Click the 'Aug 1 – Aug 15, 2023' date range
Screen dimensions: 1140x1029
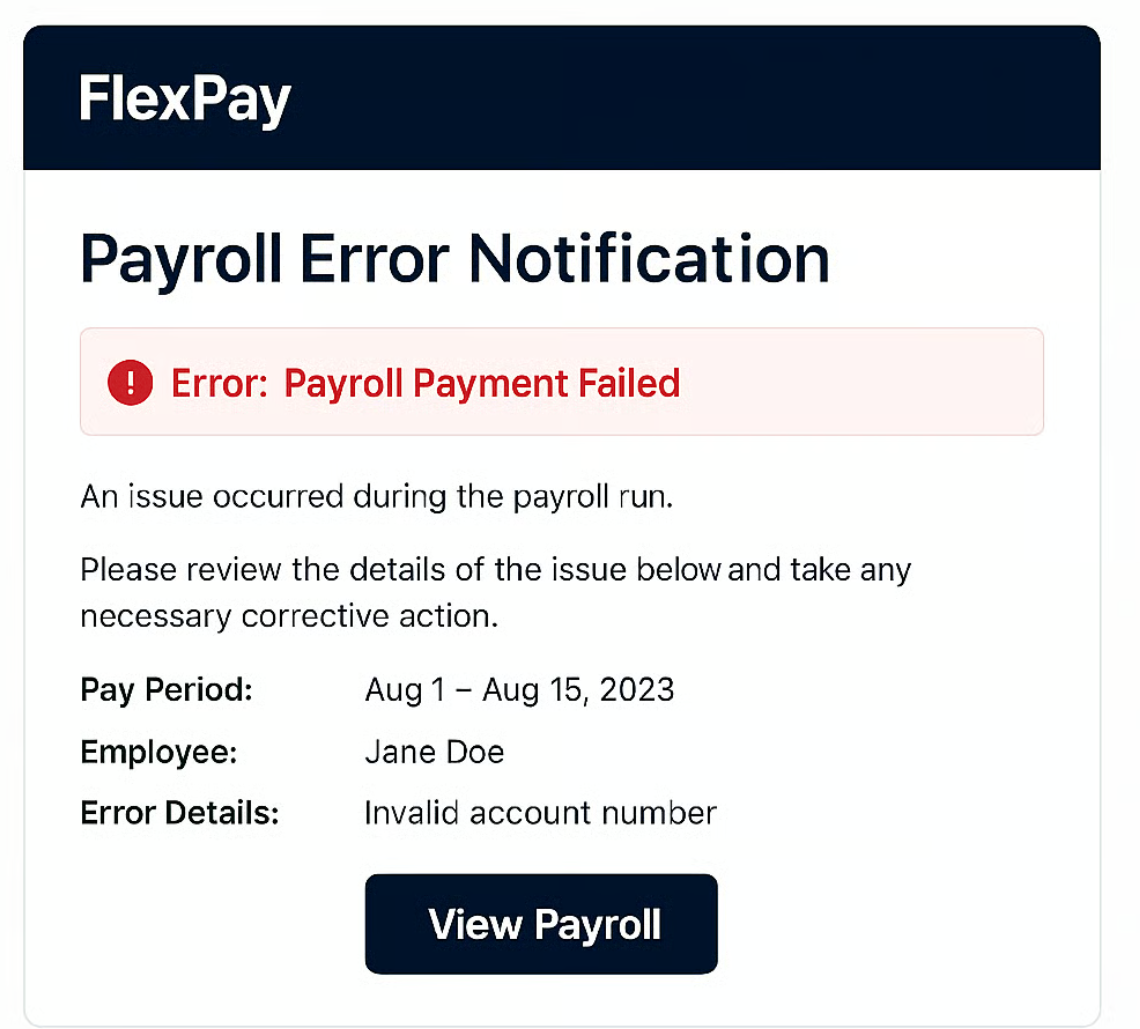tap(519, 690)
